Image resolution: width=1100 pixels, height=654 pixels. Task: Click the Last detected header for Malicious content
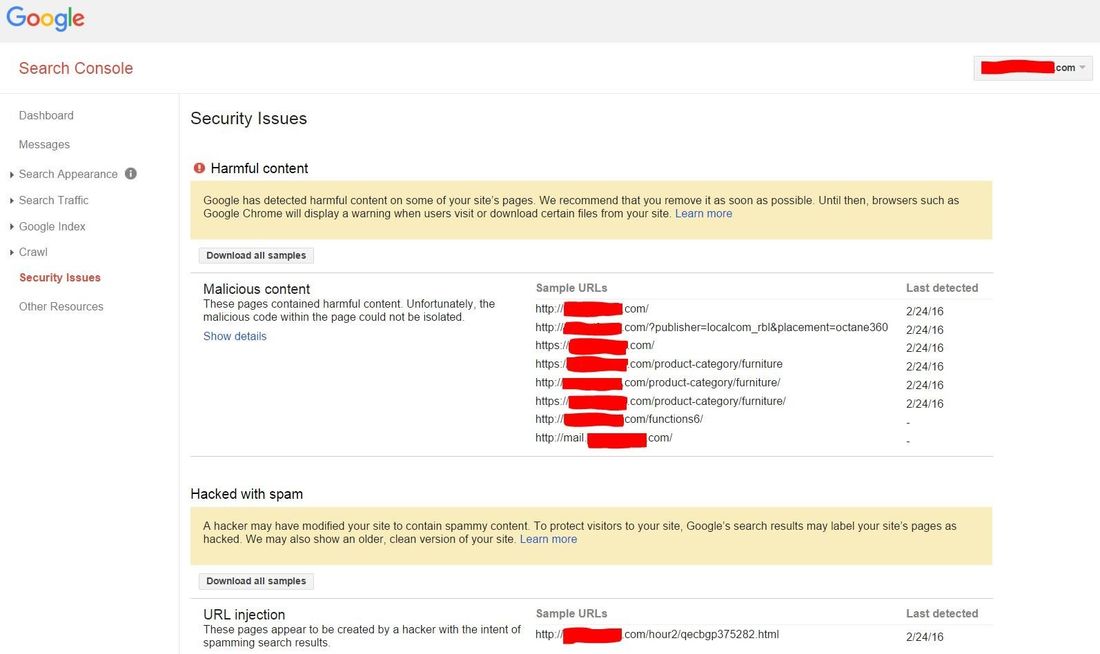point(941,288)
